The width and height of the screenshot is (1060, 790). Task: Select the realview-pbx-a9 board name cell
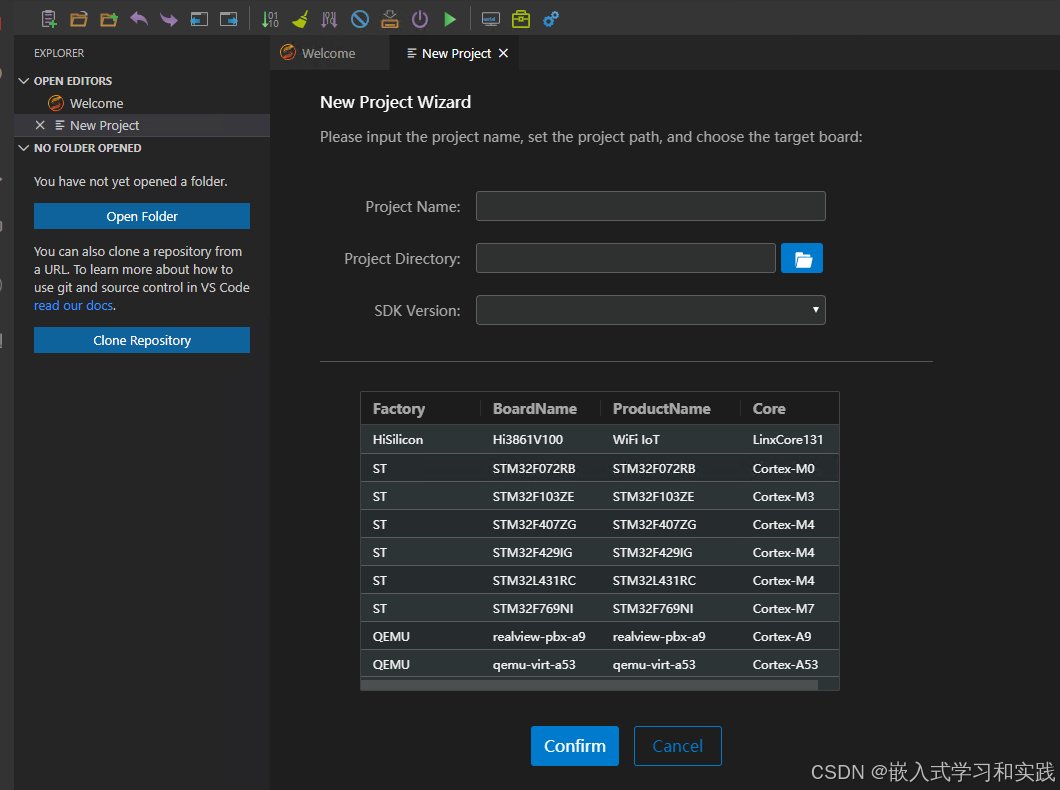tap(539, 637)
